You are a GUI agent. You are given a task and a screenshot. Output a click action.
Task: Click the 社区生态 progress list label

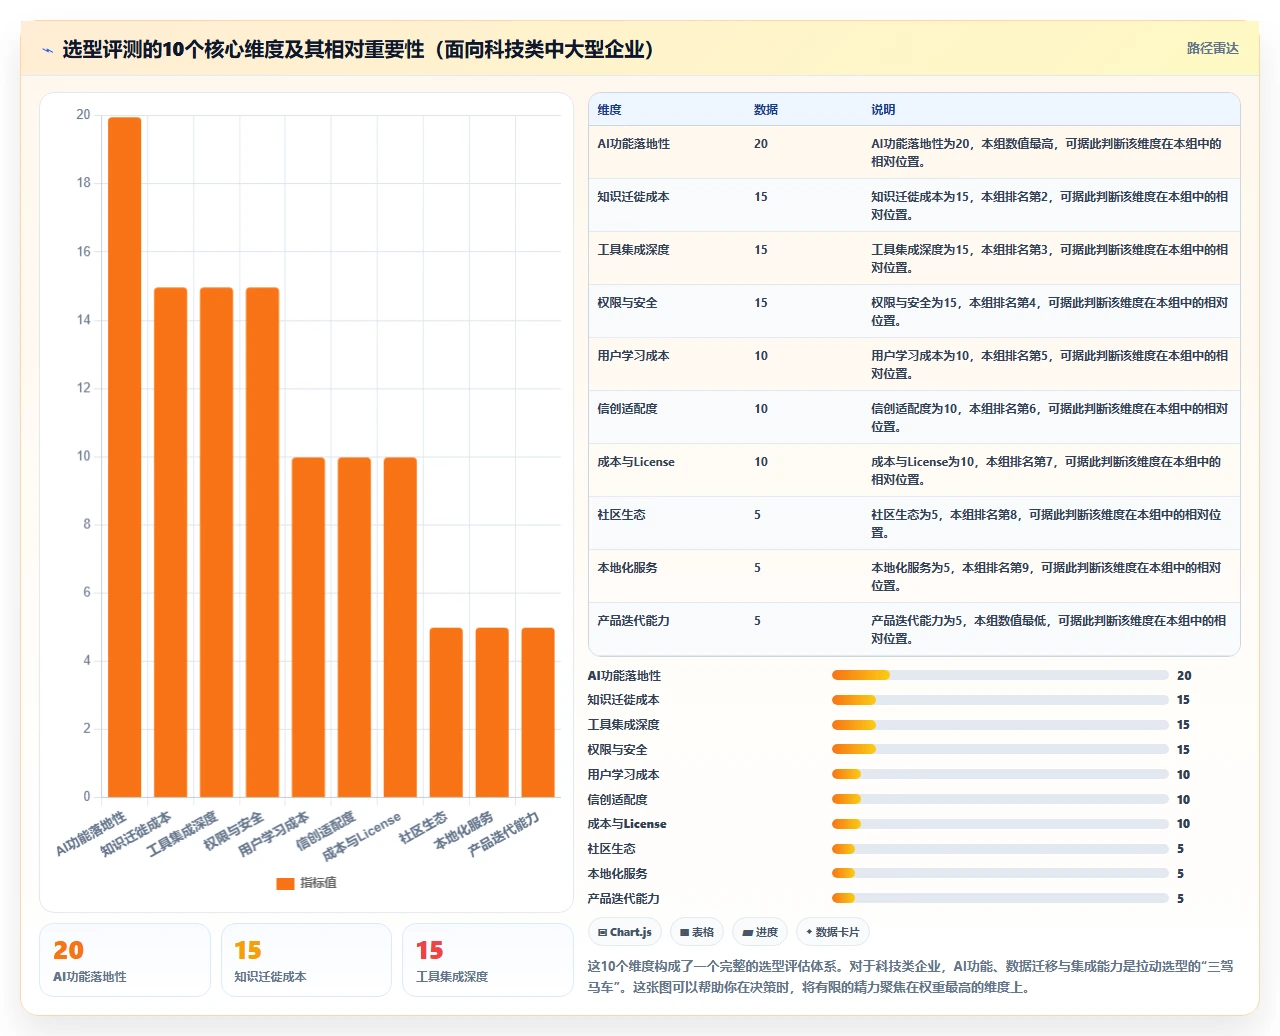click(x=612, y=849)
